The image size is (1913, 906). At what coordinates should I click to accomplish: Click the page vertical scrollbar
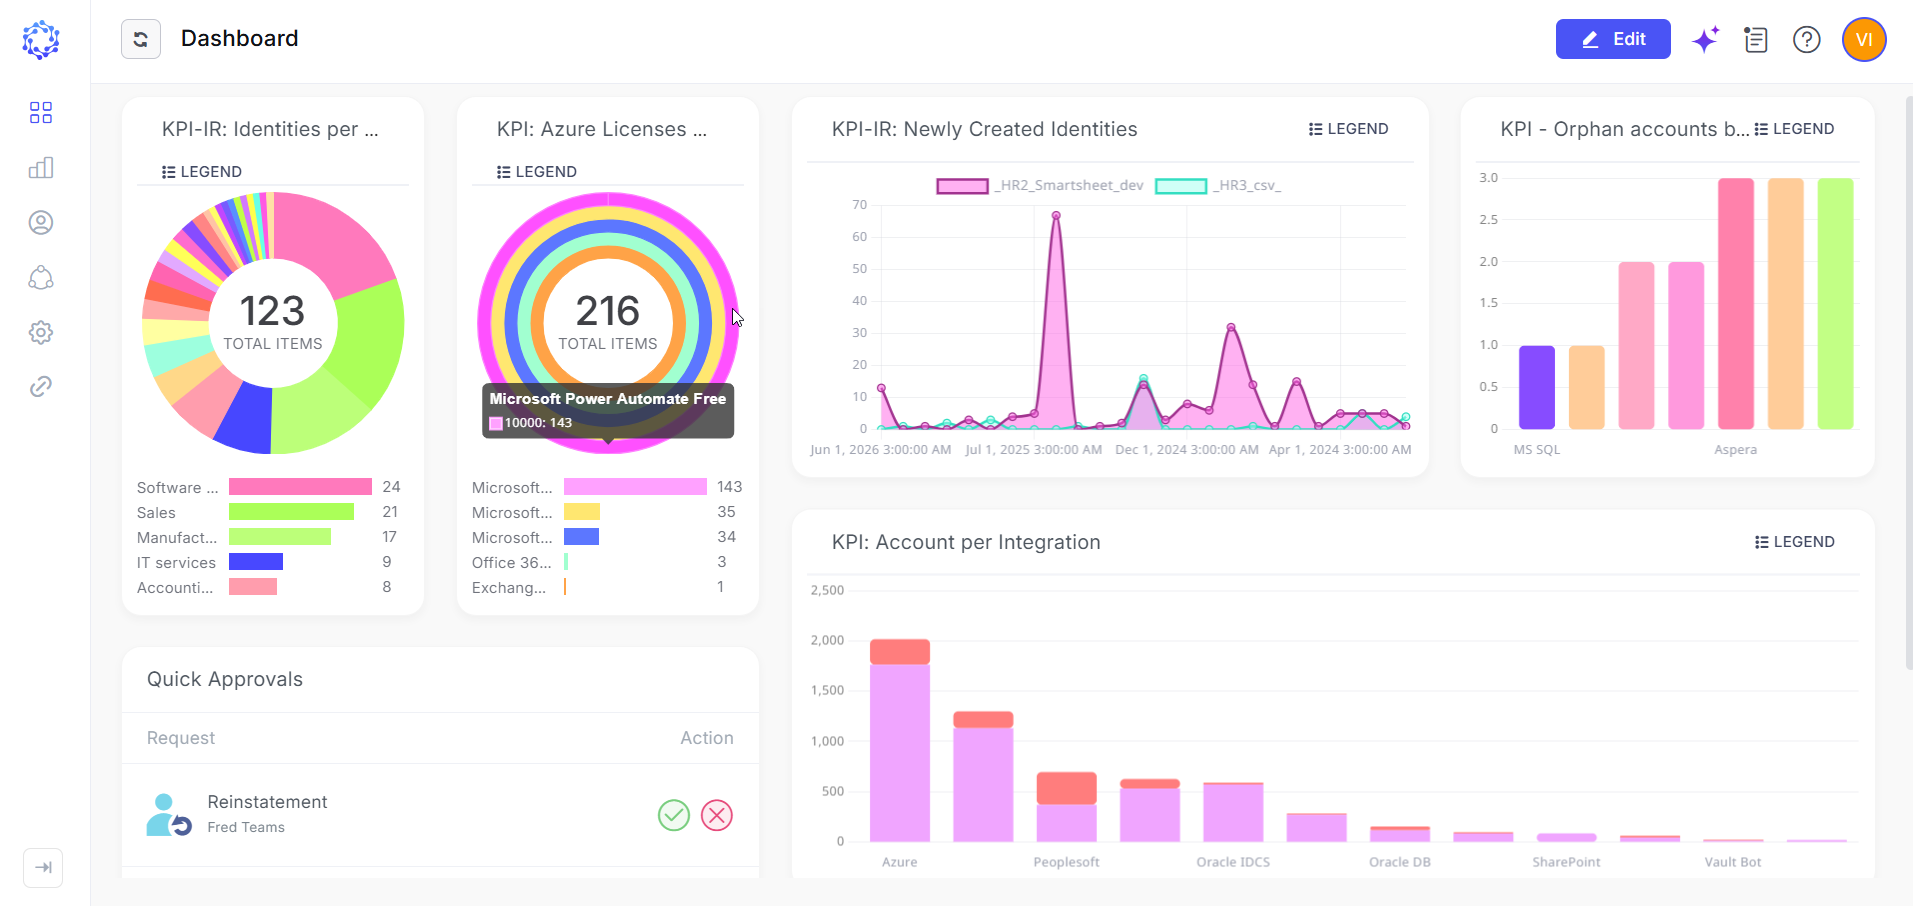(1909, 383)
